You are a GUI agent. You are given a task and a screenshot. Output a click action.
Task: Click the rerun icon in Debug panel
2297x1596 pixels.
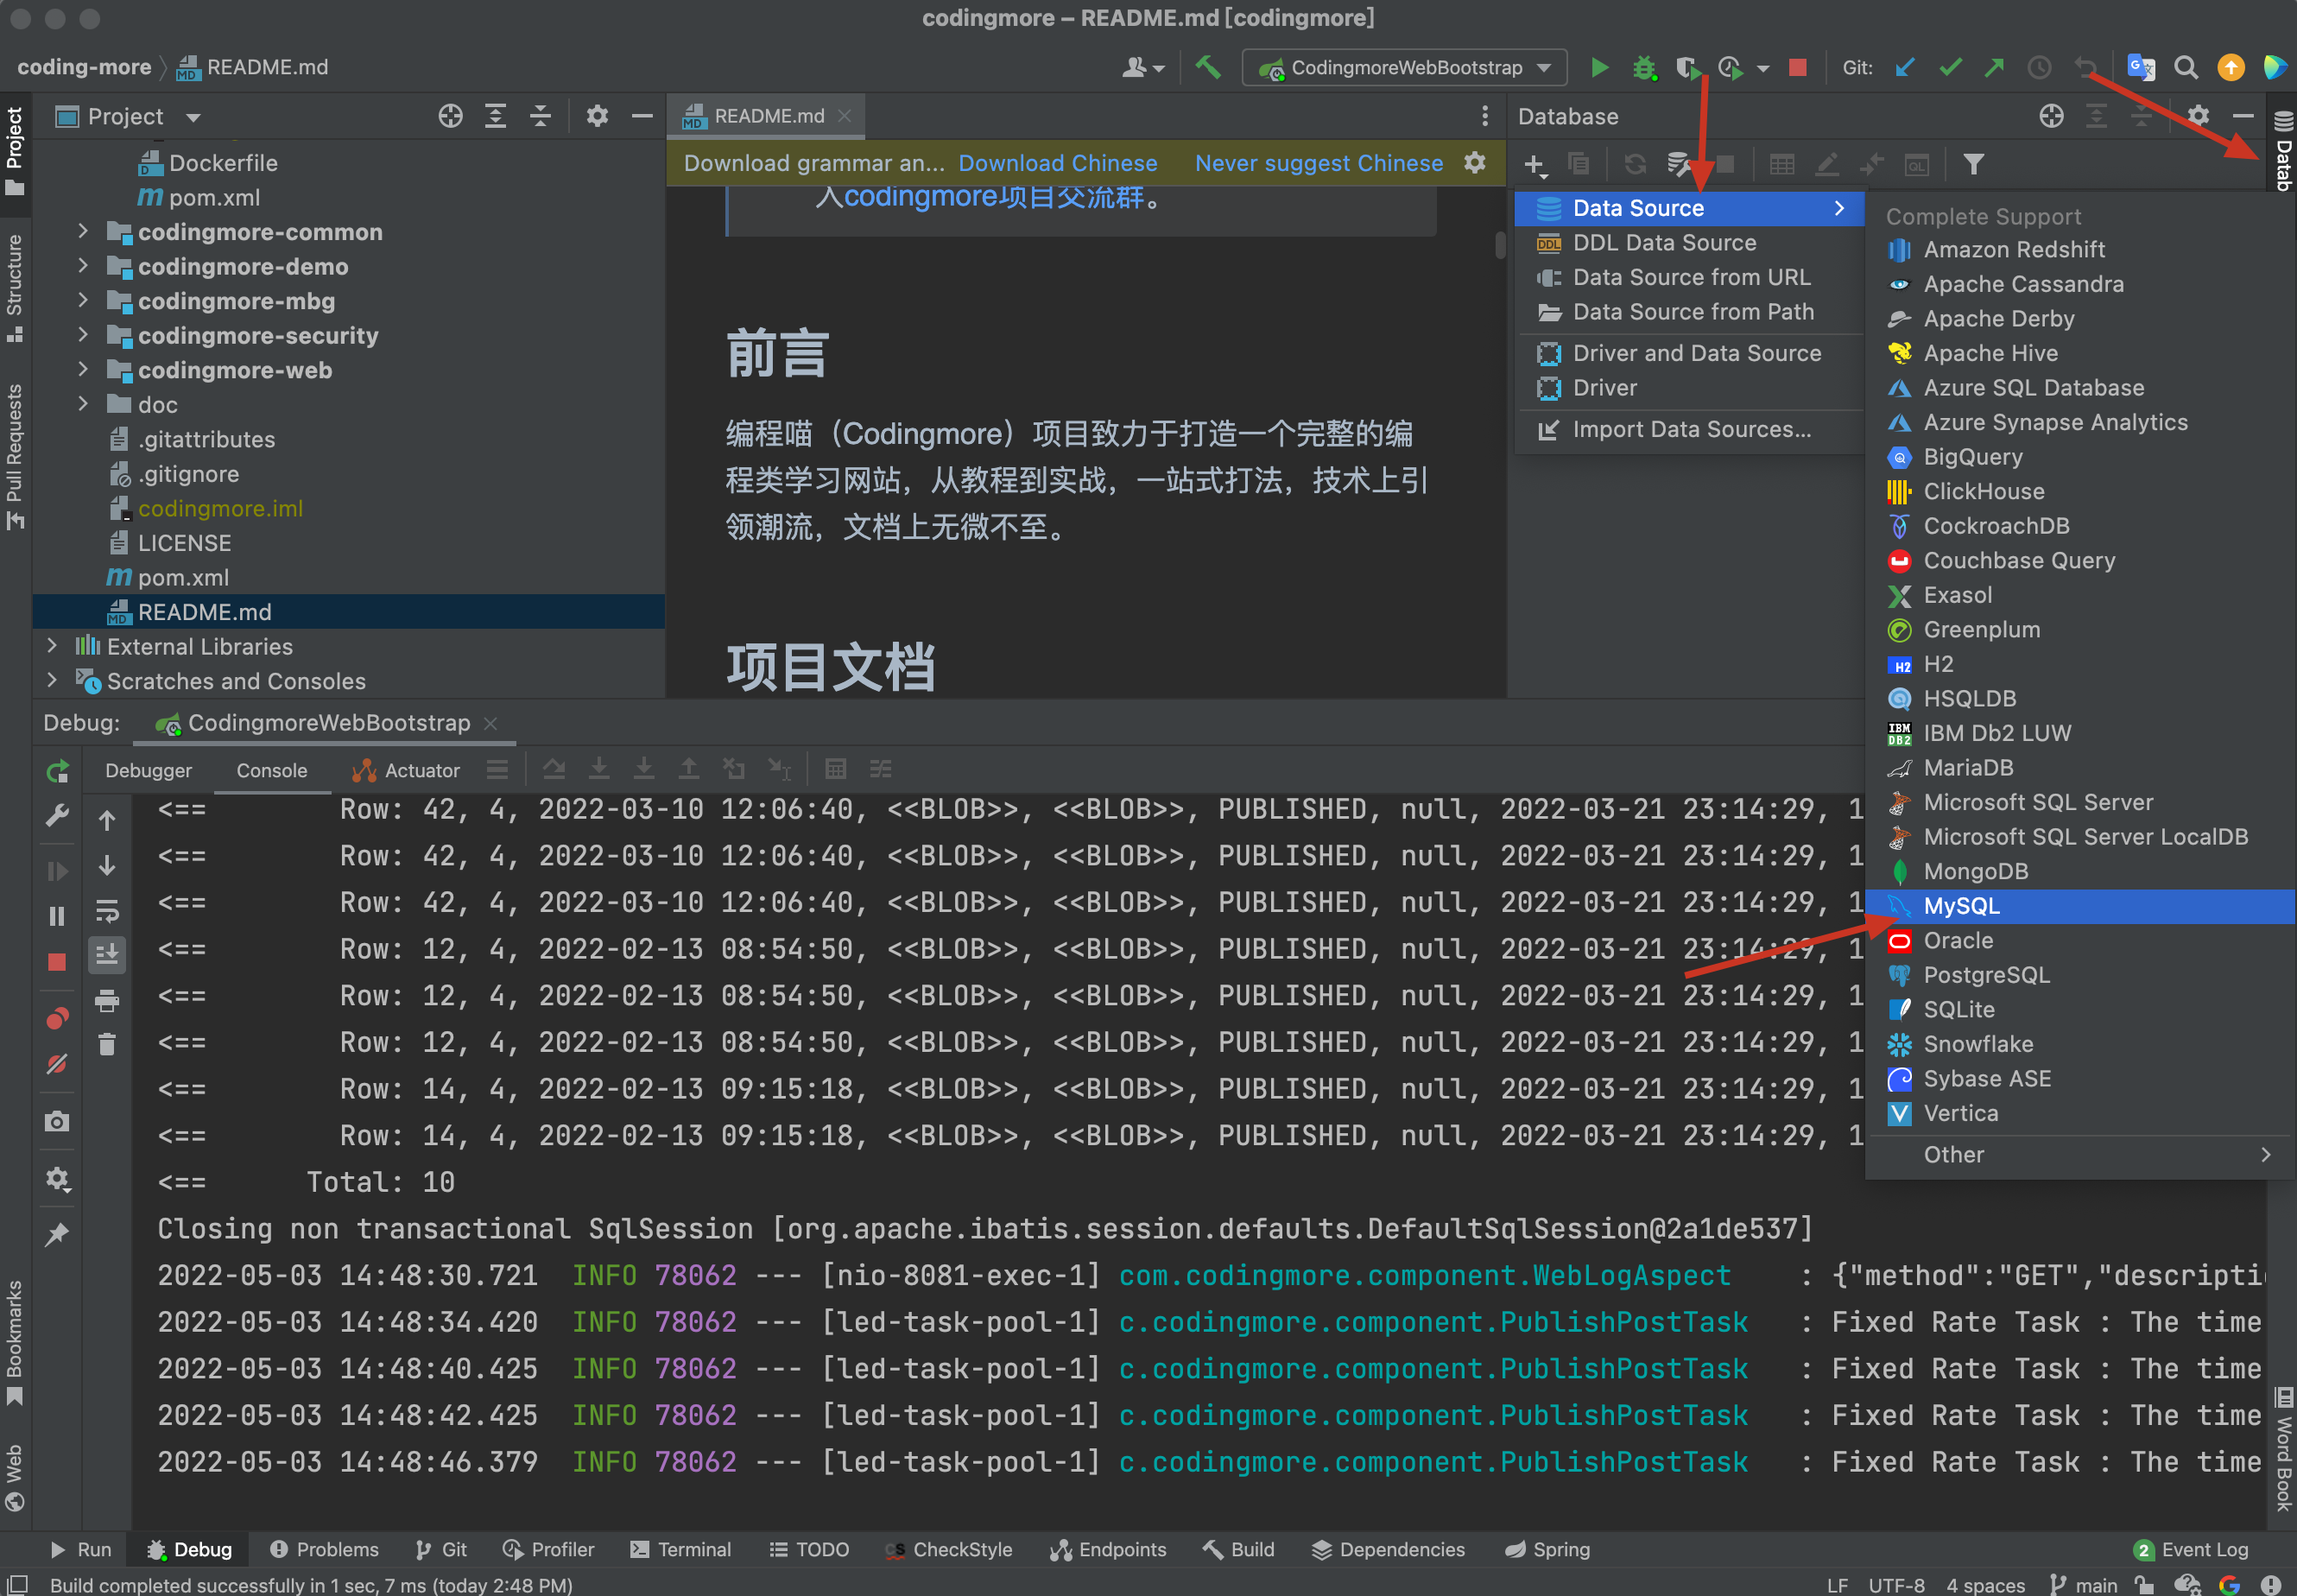[x=57, y=771]
